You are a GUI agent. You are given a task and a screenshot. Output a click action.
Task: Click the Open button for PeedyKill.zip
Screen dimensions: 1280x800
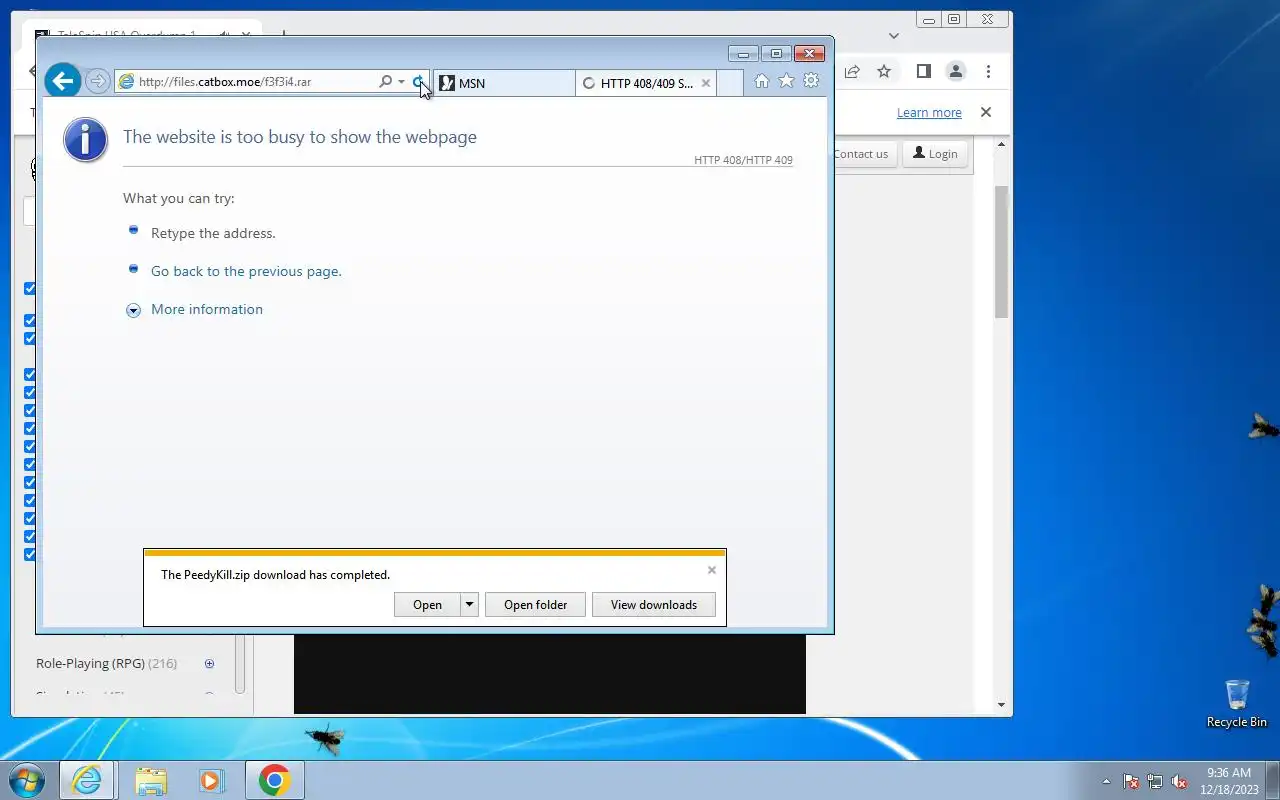427,604
